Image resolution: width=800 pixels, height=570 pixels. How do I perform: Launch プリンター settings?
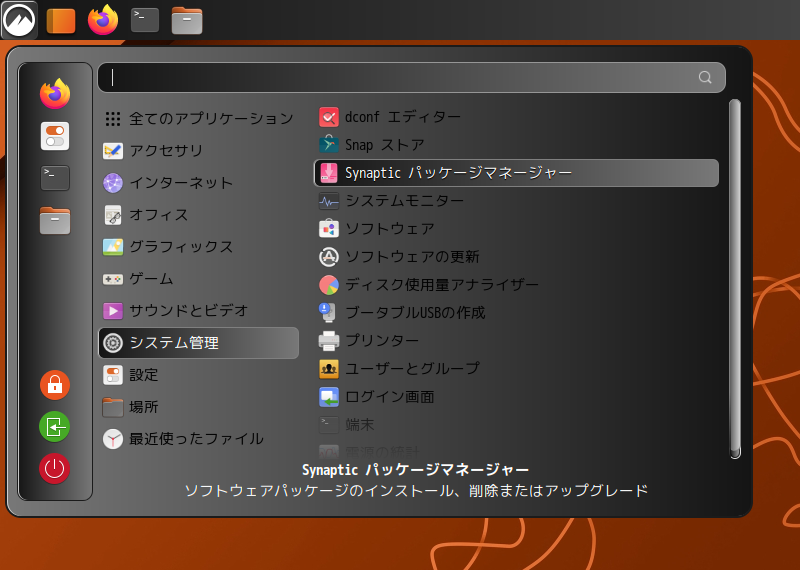pos(516,340)
